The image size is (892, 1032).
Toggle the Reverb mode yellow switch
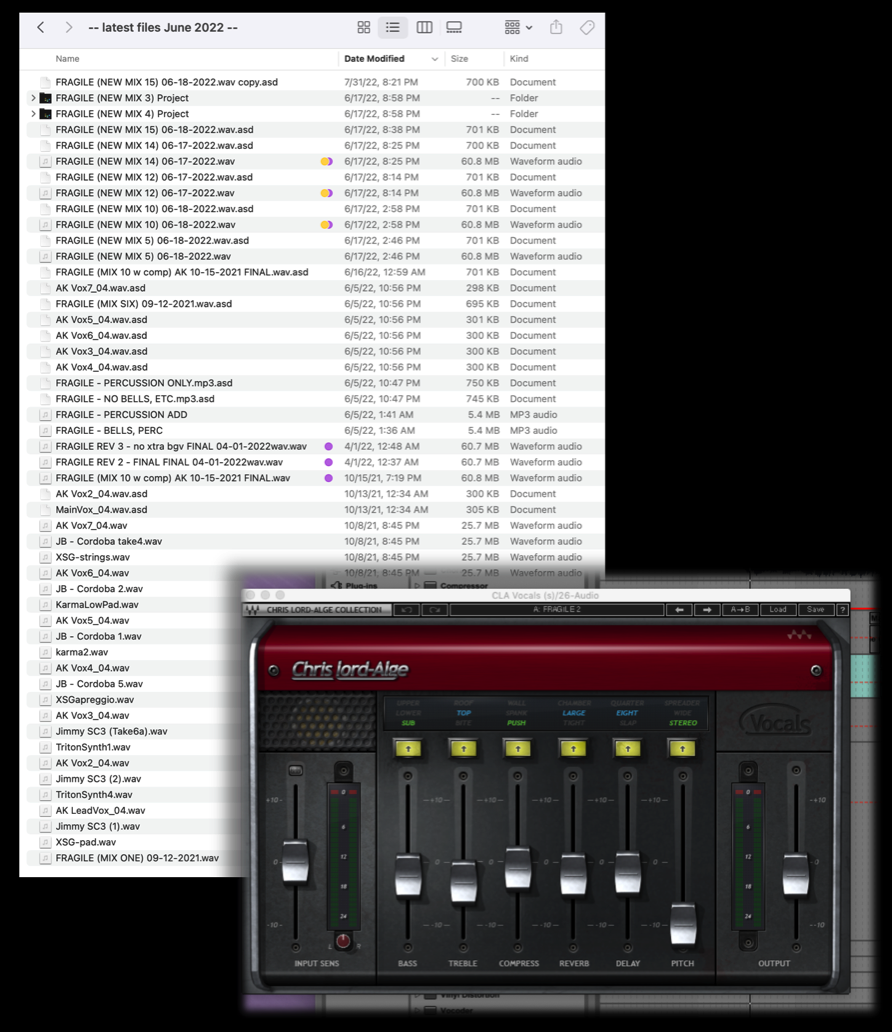[573, 748]
